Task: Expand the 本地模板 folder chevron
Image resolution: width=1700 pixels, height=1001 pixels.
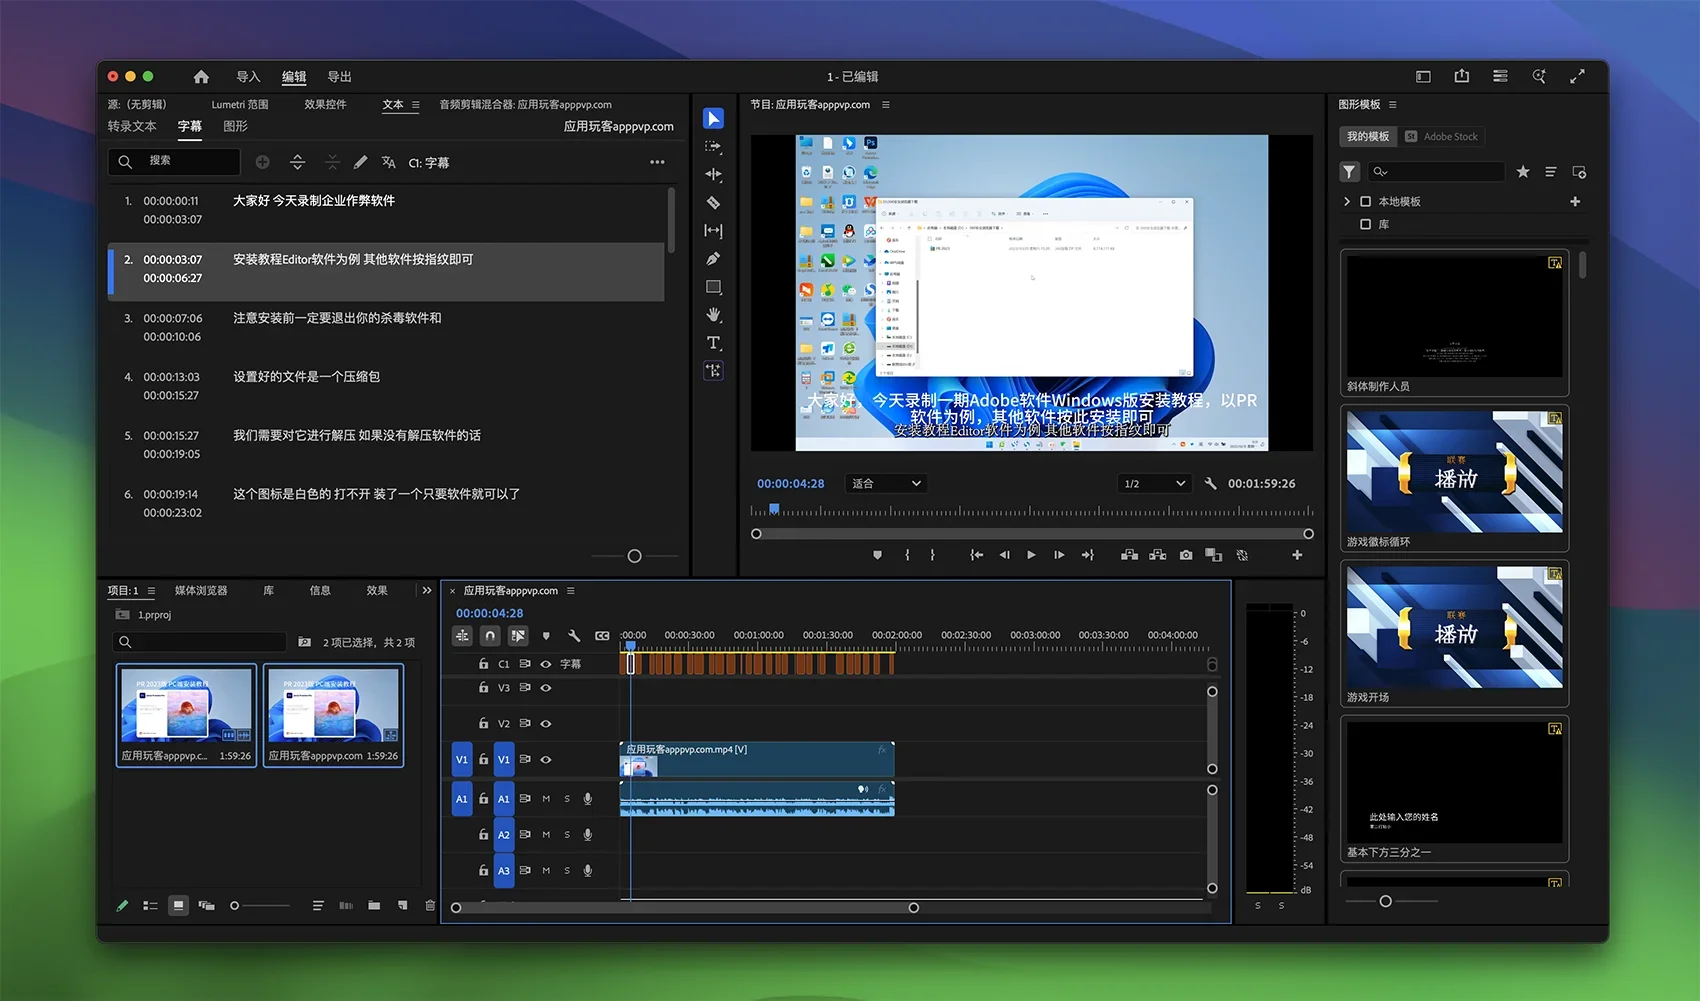Action: tap(1347, 202)
